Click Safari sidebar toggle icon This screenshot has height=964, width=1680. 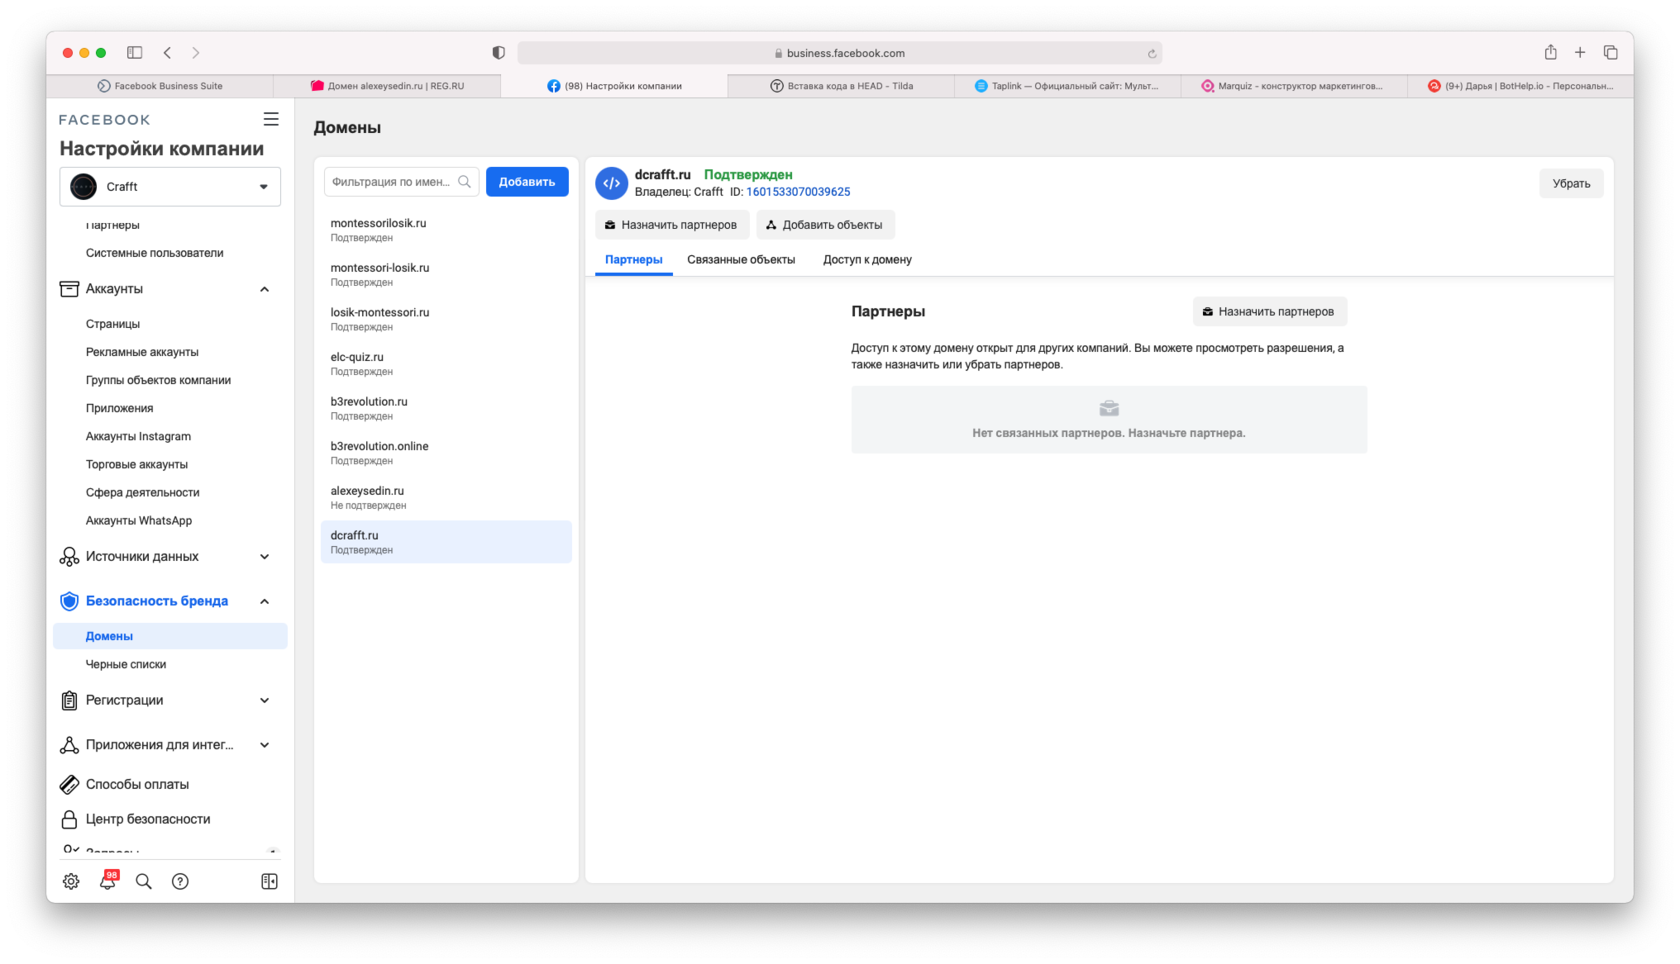pyautogui.click(x=135, y=52)
